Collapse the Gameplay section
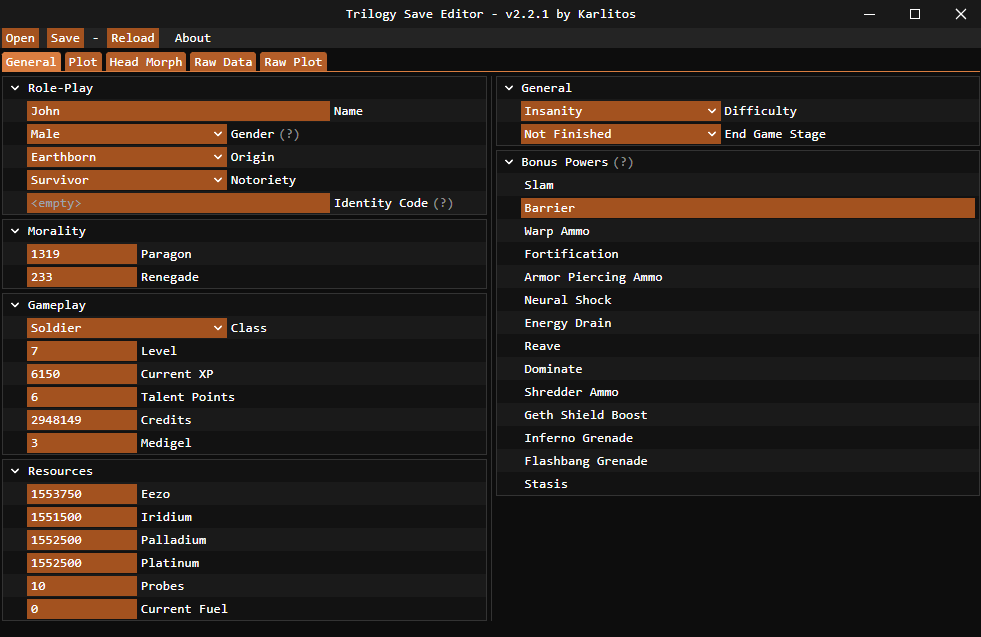The height and width of the screenshot is (637, 981). pos(16,305)
